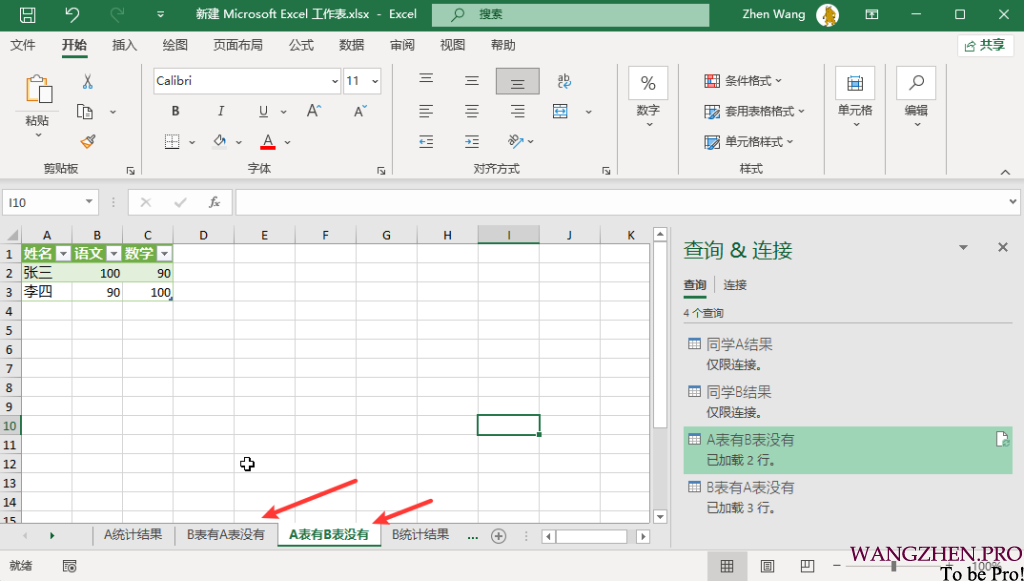Click the Insert Function fx icon
The image size is (1024, 581).
click(214, 202)
